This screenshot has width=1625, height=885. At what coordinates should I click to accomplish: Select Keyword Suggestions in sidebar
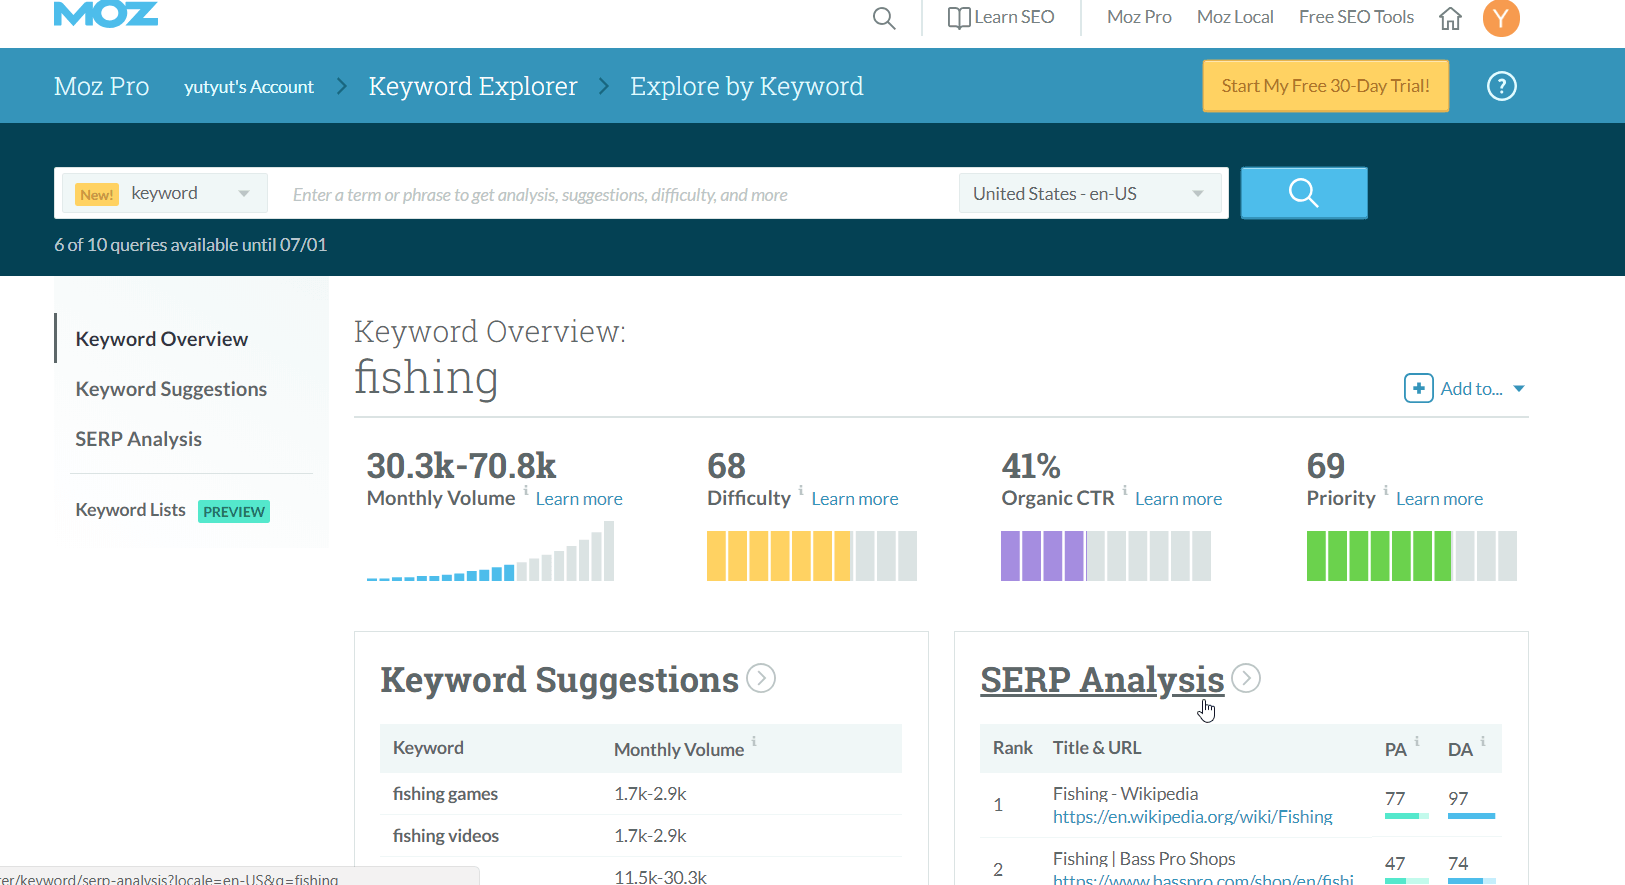tap(171, 389)
